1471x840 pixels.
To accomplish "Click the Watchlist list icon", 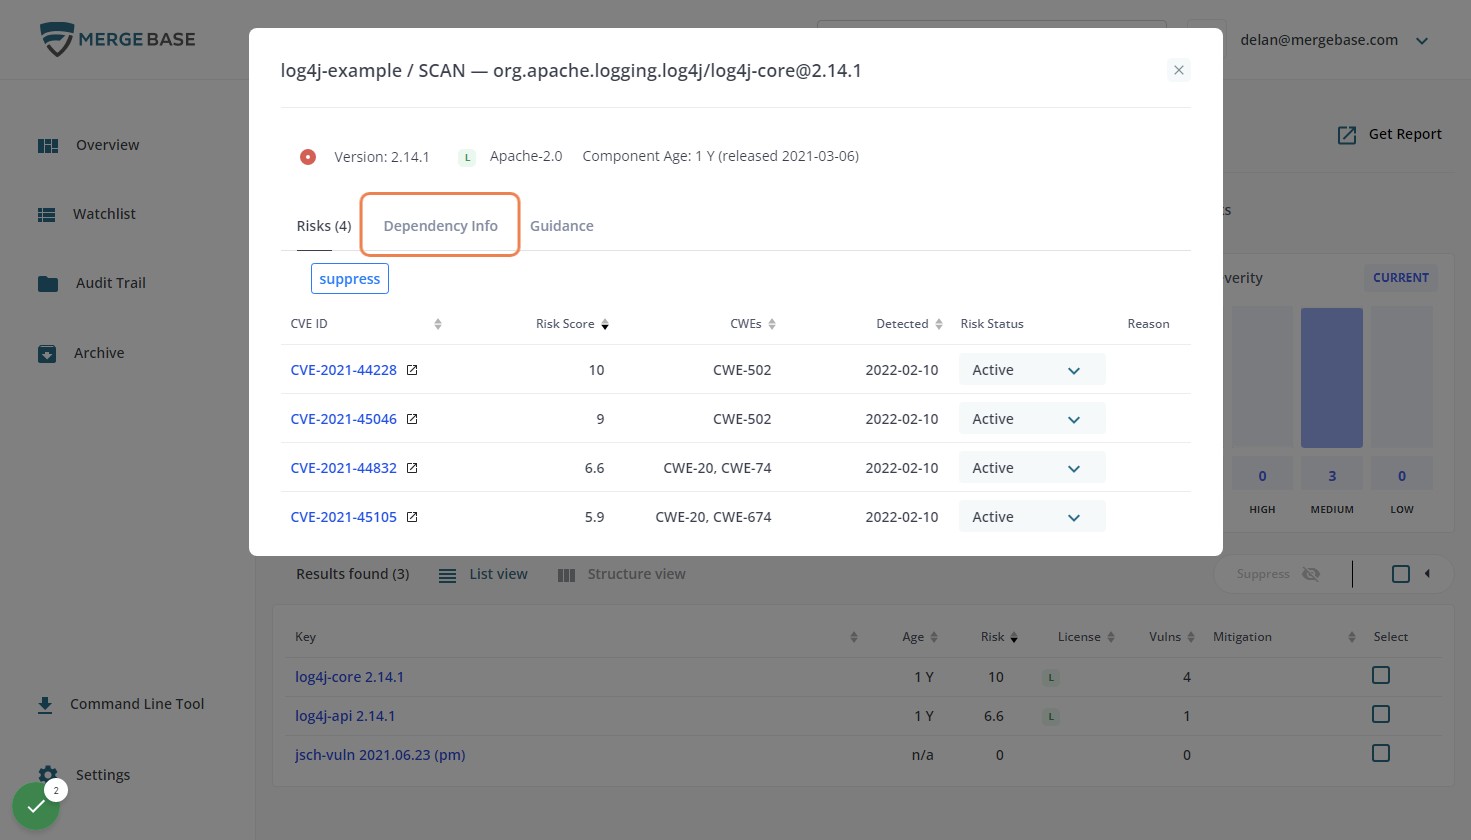I will point(47,215).
